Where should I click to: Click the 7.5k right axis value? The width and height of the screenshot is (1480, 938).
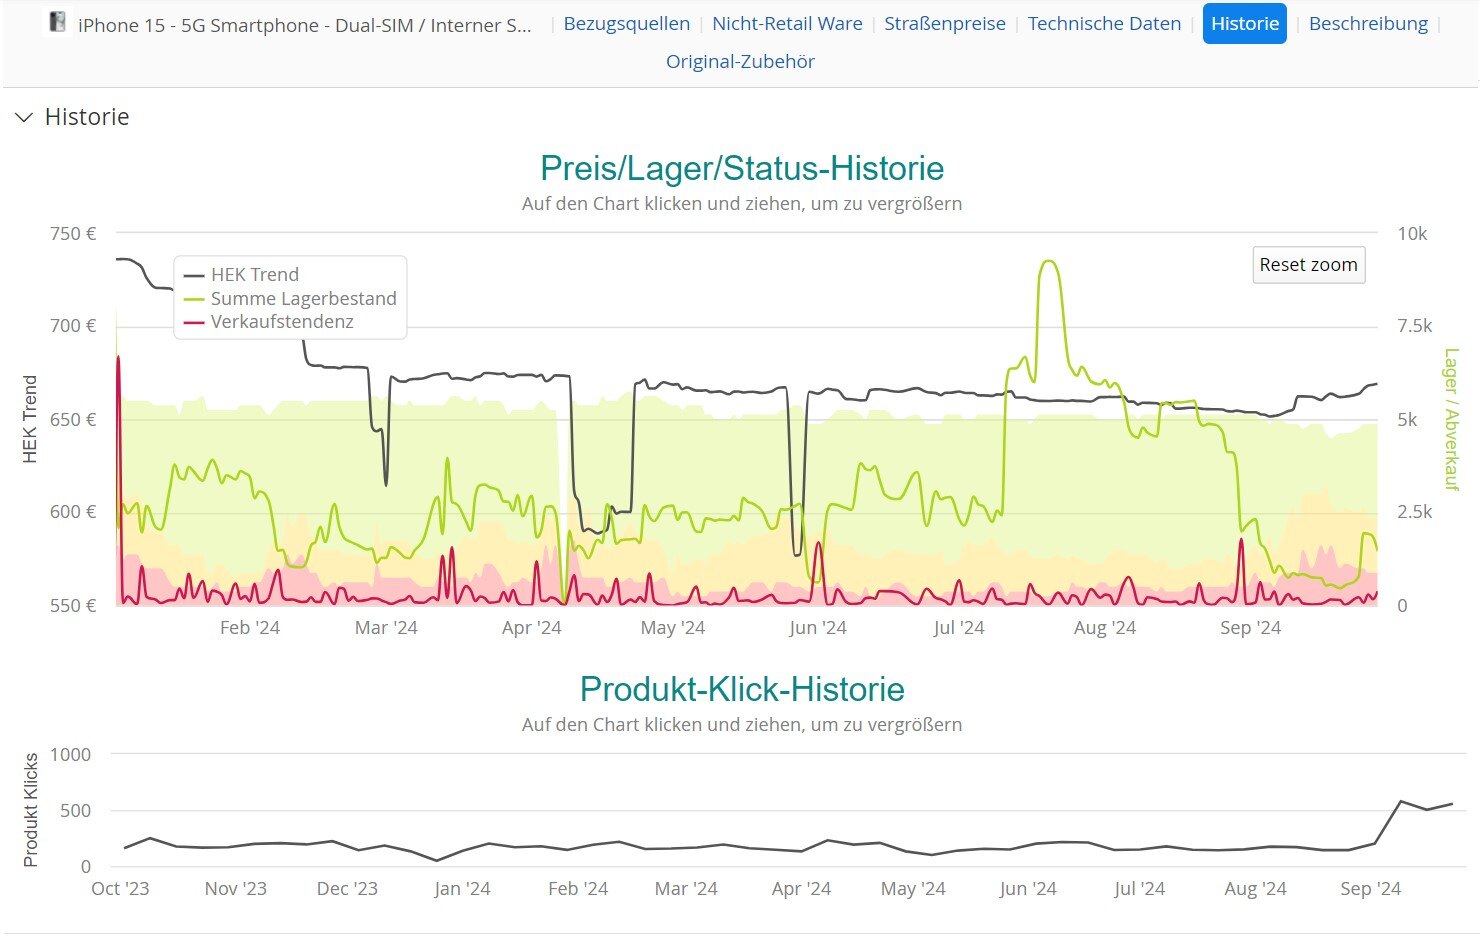[x=1414, y=326]
